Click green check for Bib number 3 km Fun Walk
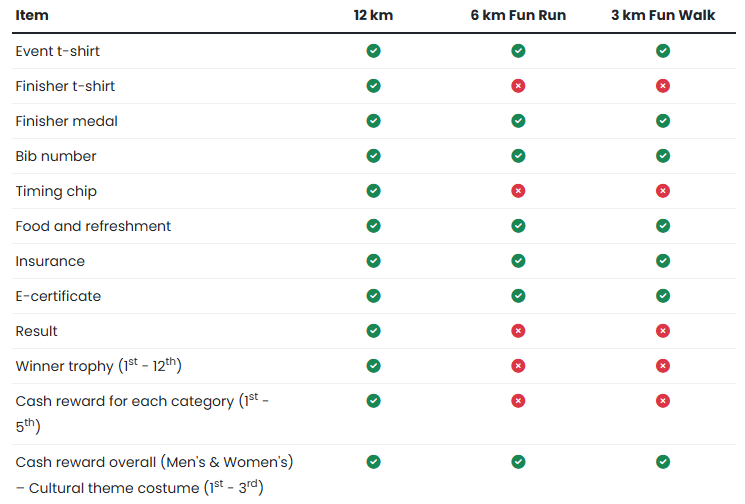The height and width of the screenshot is (504, 745). click(x=663, y=156)
